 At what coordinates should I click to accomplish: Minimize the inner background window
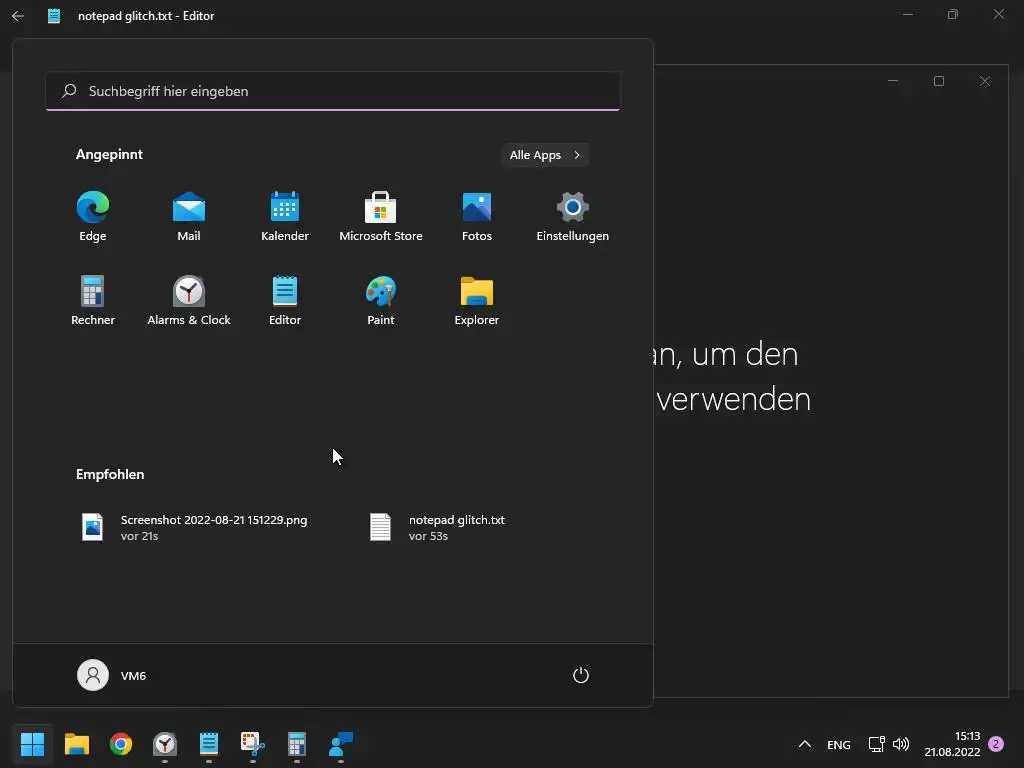[x=893, y=81]
